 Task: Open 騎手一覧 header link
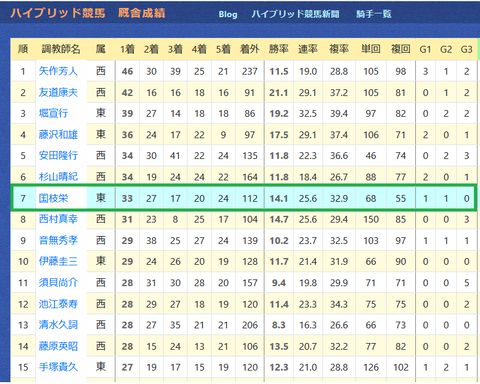(x=374, y=14)
